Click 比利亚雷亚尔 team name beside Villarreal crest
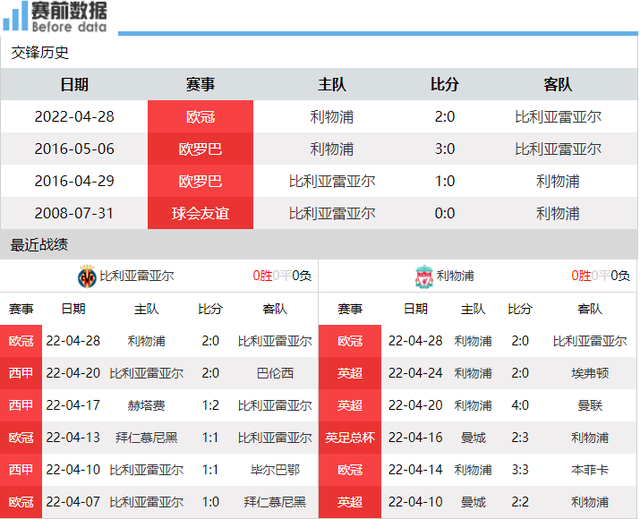The width and height of the screenshot is (640, 519). tap(137, 276)
